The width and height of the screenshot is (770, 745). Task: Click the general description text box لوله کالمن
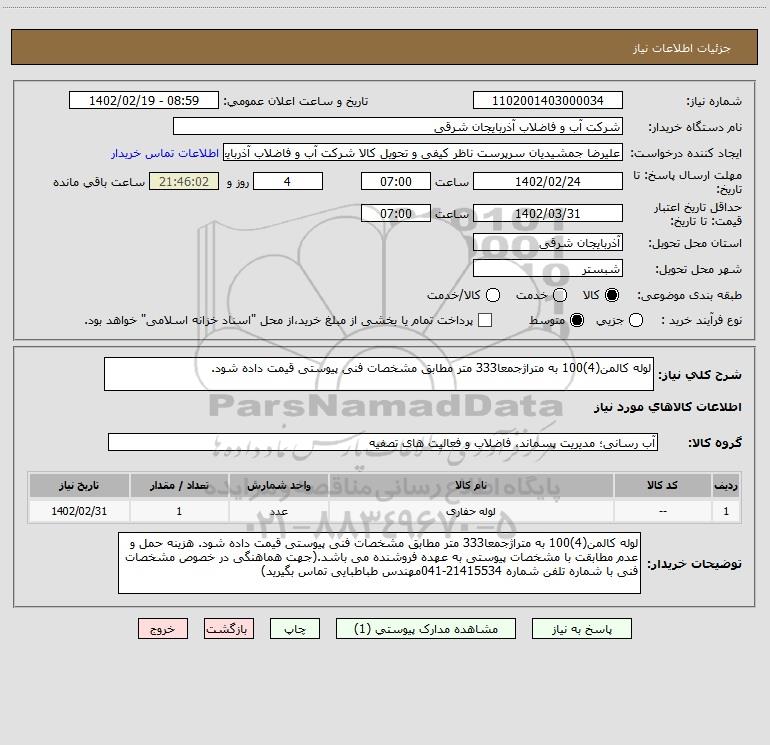[x=379, y=374]
